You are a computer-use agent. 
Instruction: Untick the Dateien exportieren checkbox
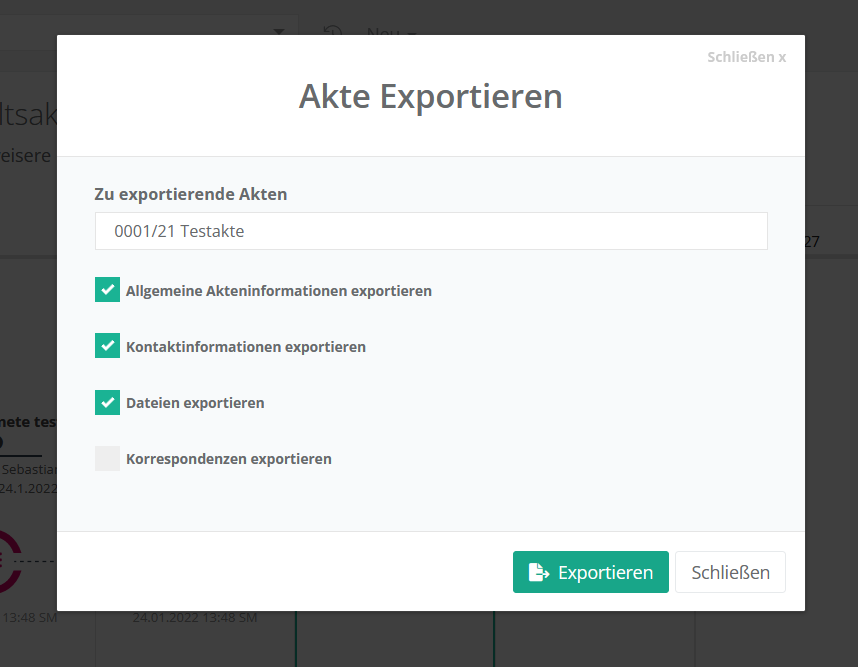[x=107, y=402]
